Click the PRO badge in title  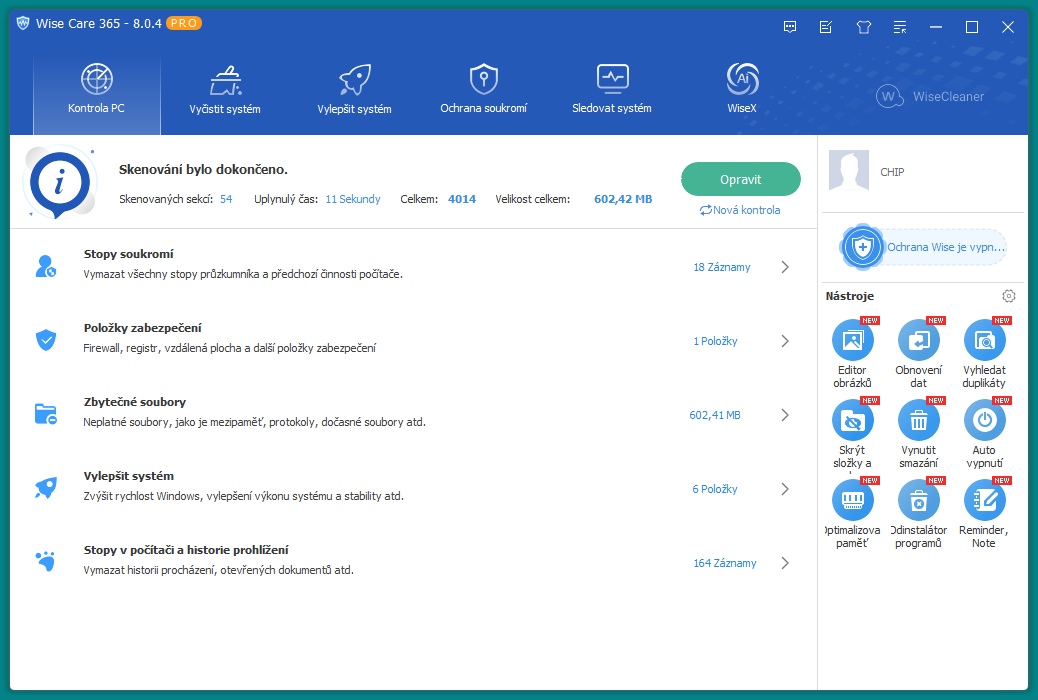click(x=183, y=23)
